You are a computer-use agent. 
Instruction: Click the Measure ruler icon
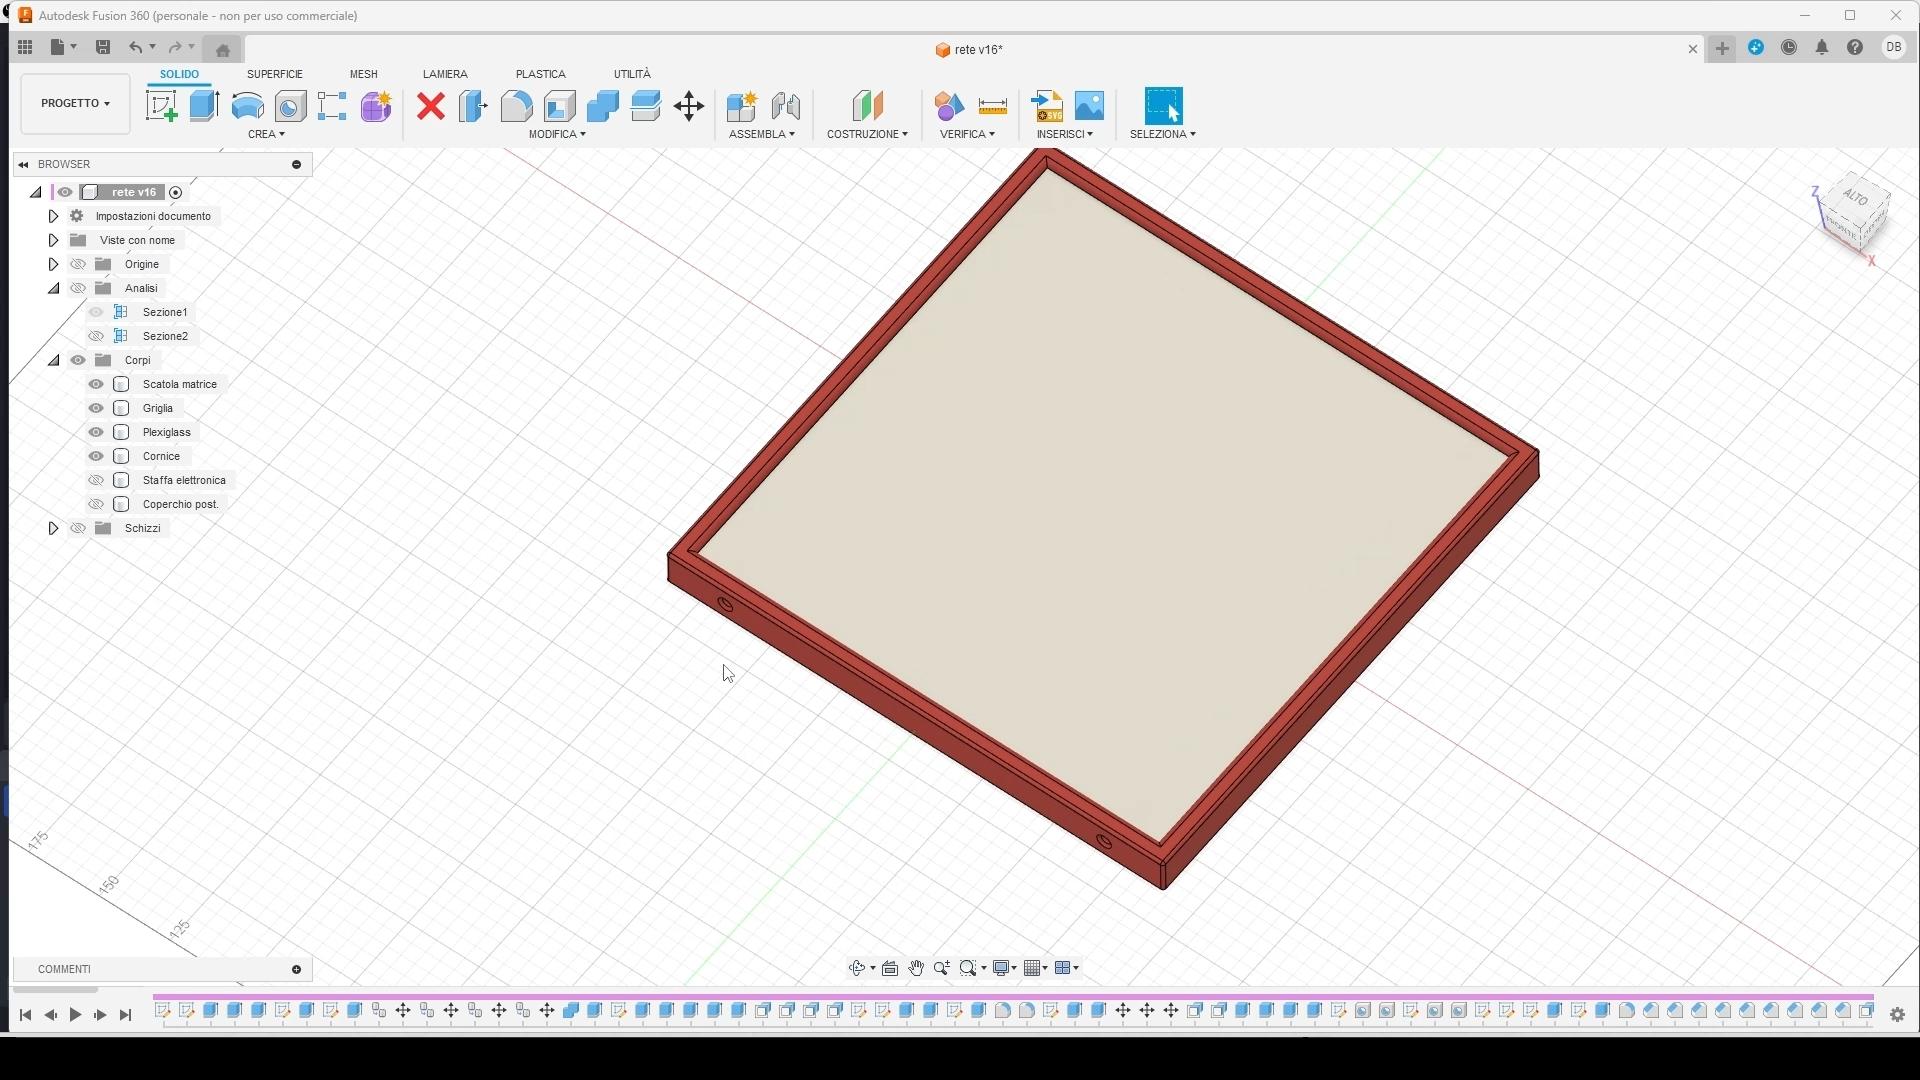pos(992,106)
